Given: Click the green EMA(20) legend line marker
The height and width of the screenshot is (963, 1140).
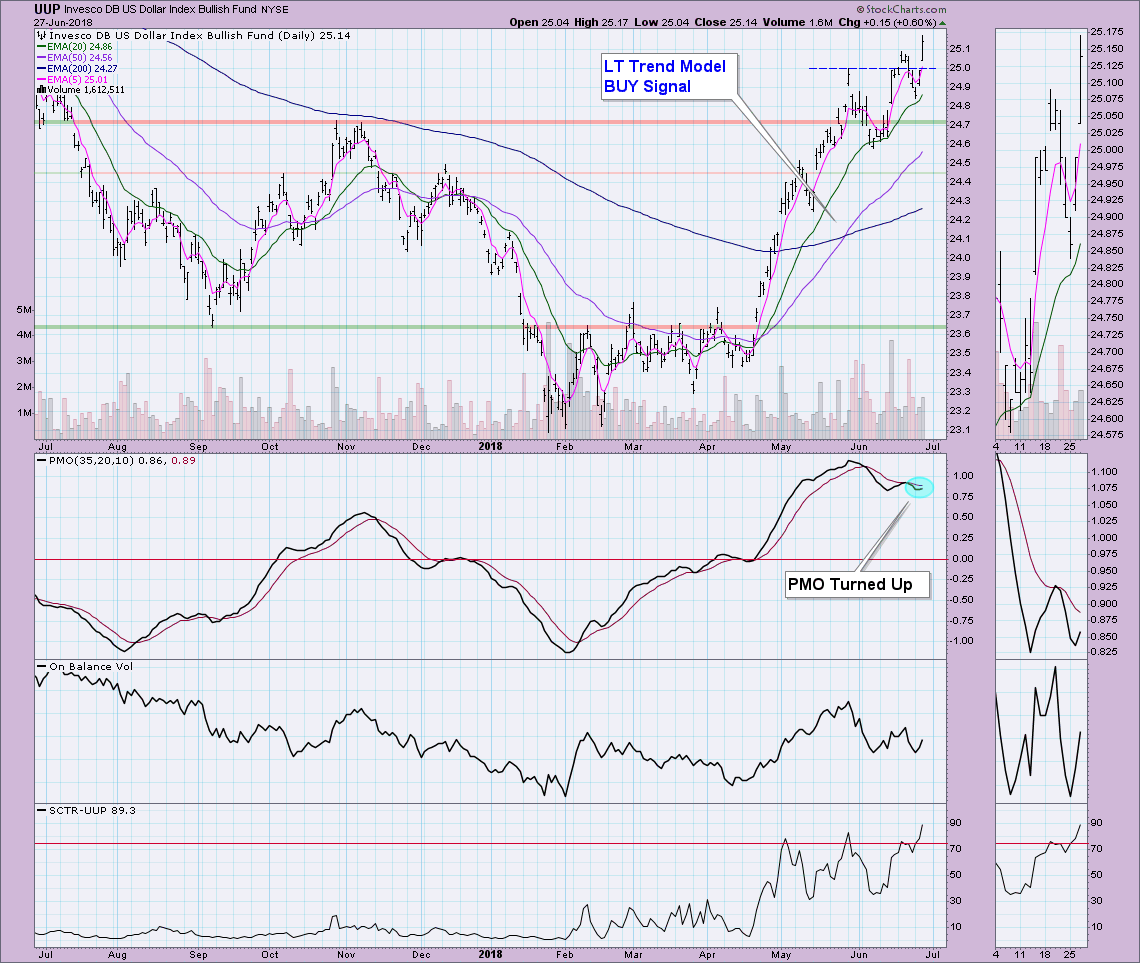Looking at the screenshot, I should click(x=41, y=47).
